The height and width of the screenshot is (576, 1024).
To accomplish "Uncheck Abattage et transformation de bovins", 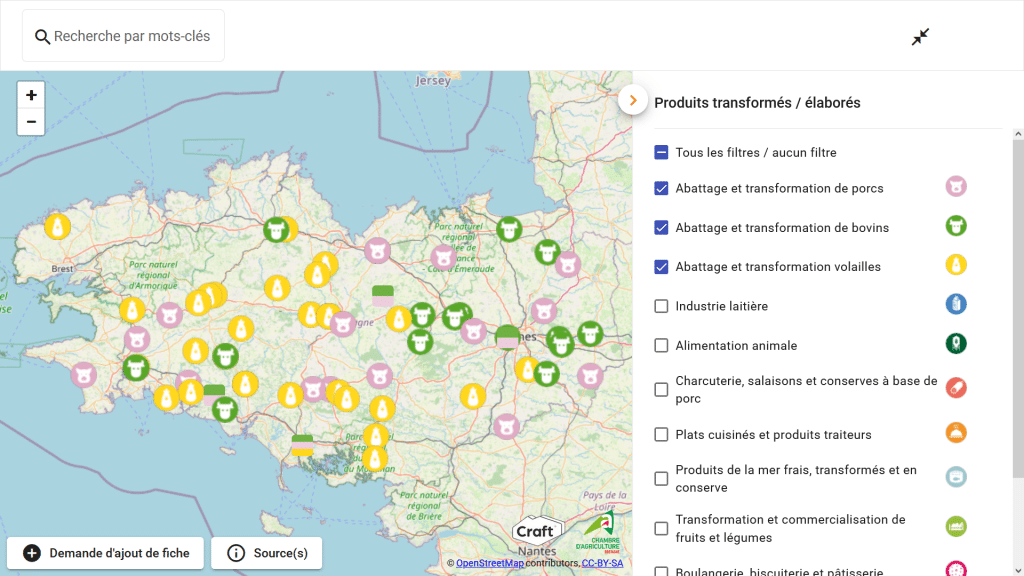I will pos(661,227).
